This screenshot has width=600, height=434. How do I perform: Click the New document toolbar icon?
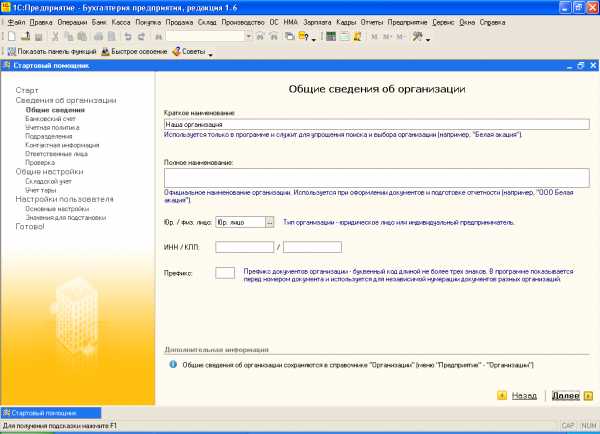[x=10, y=36]
